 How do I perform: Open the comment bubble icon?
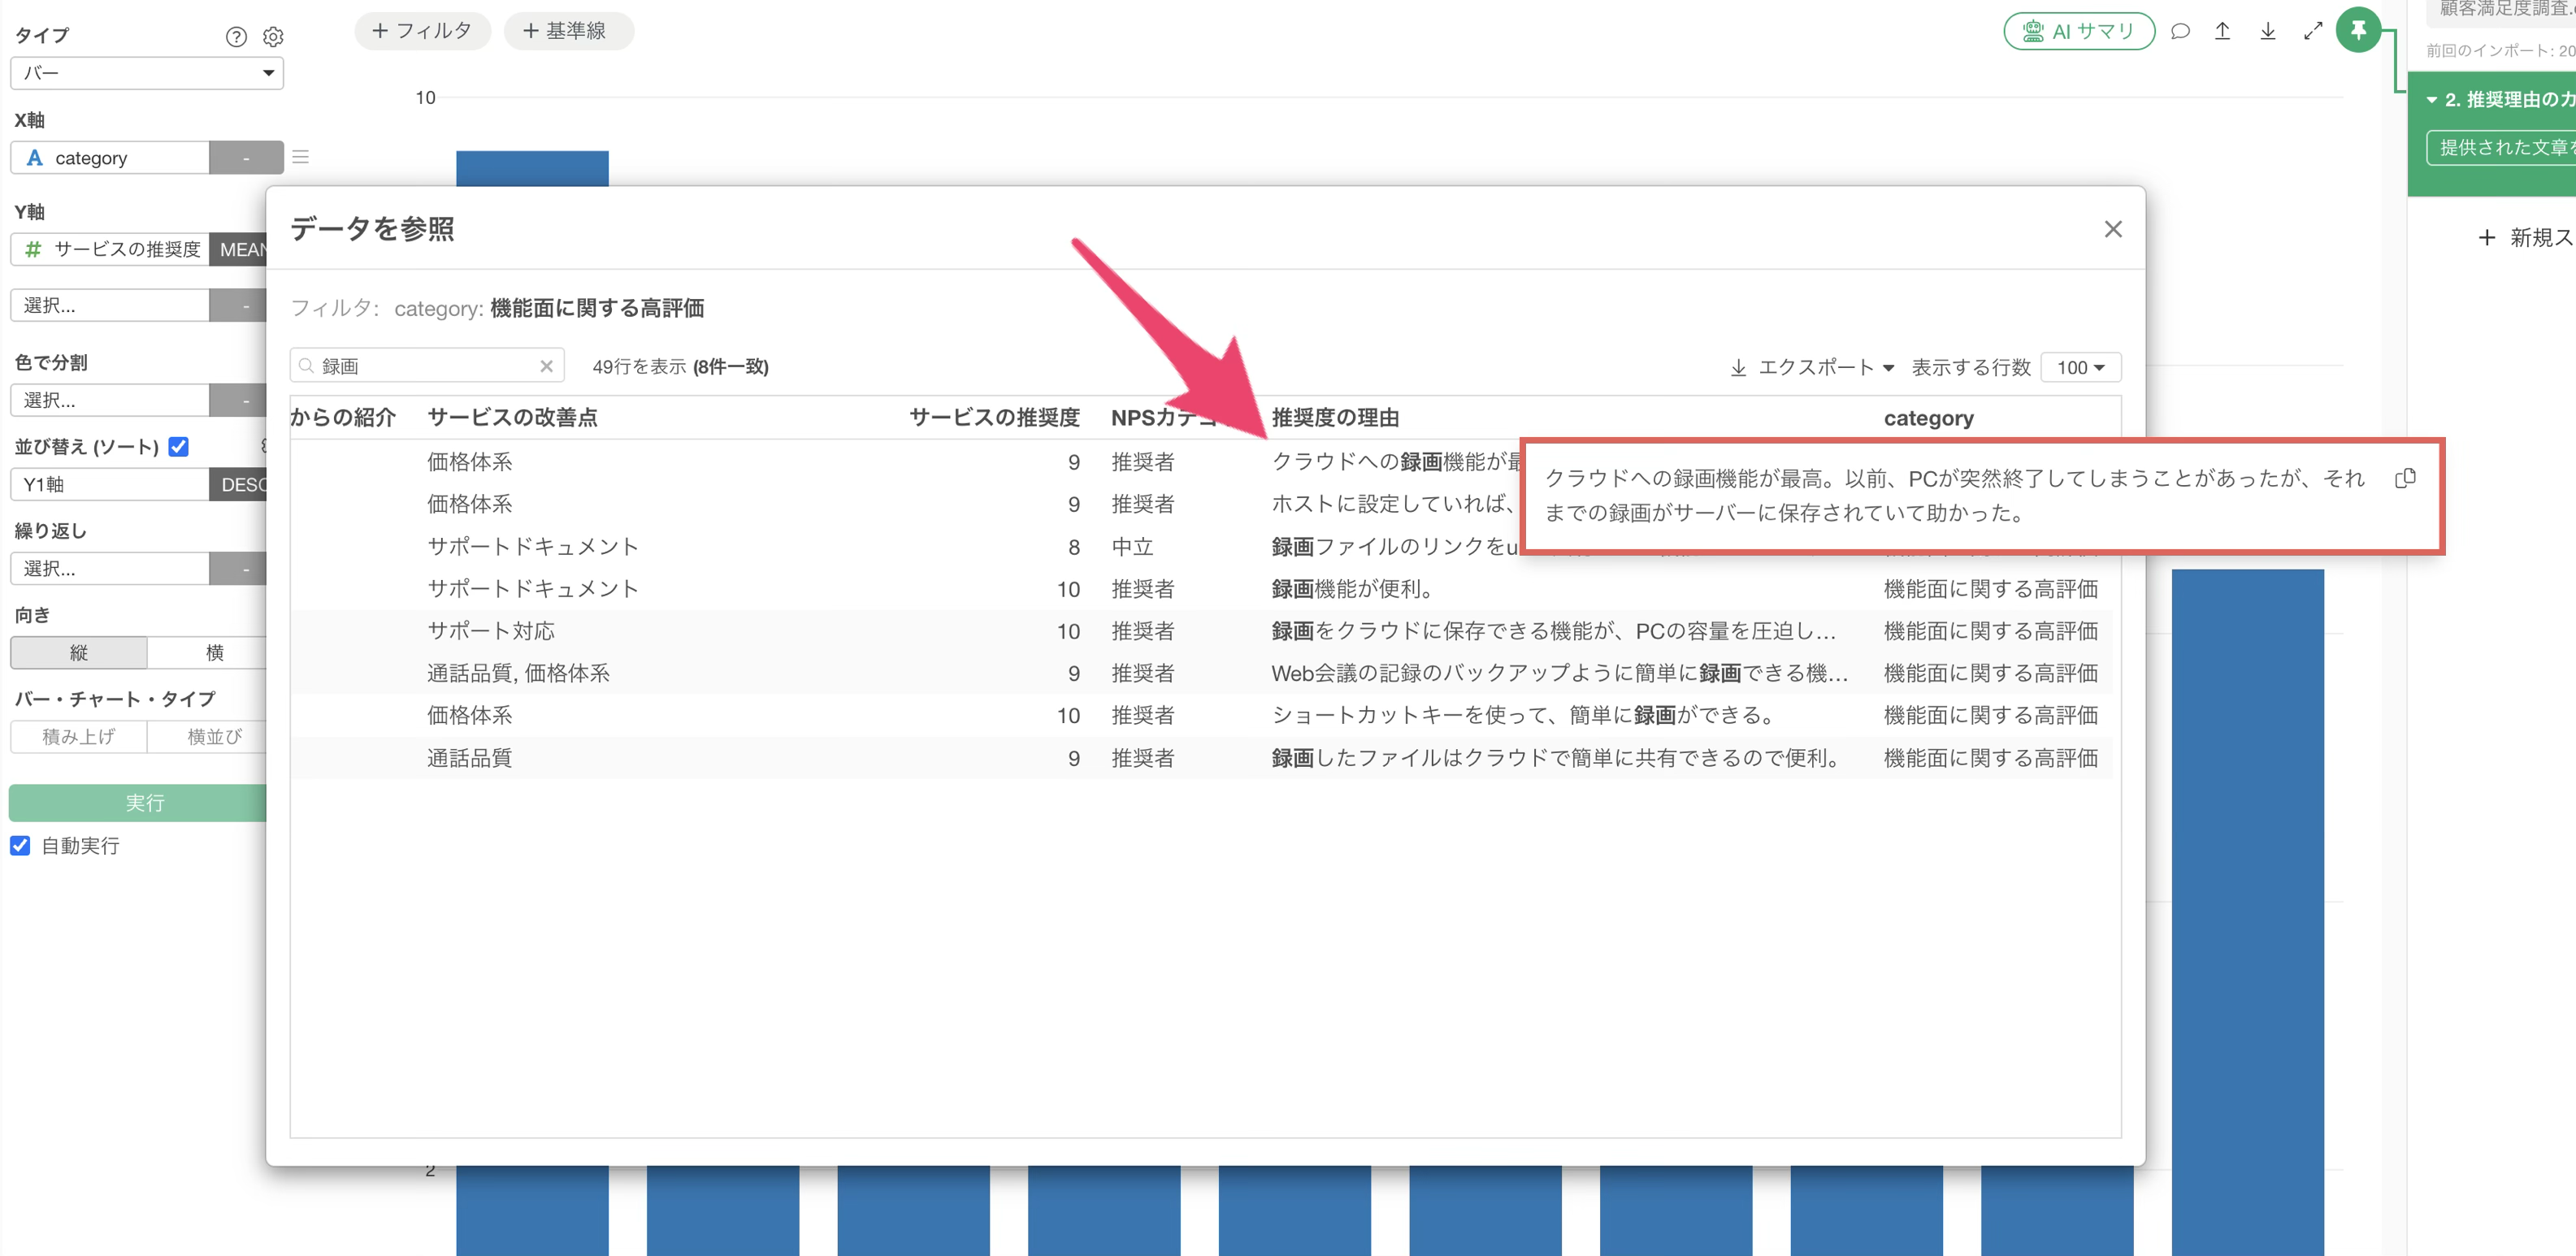[x=2180, y=31]
